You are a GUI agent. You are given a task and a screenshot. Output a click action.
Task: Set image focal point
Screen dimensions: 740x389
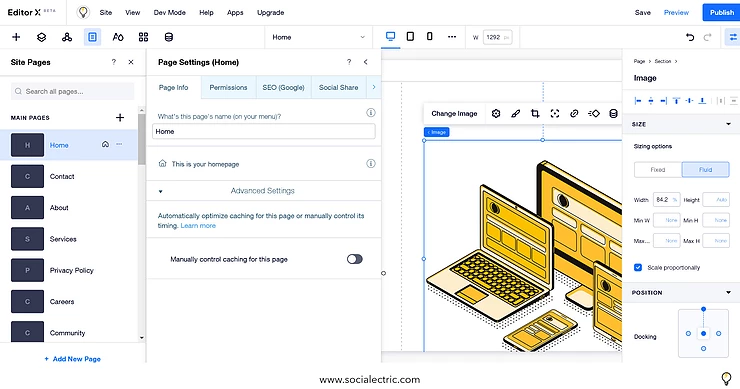555,113
